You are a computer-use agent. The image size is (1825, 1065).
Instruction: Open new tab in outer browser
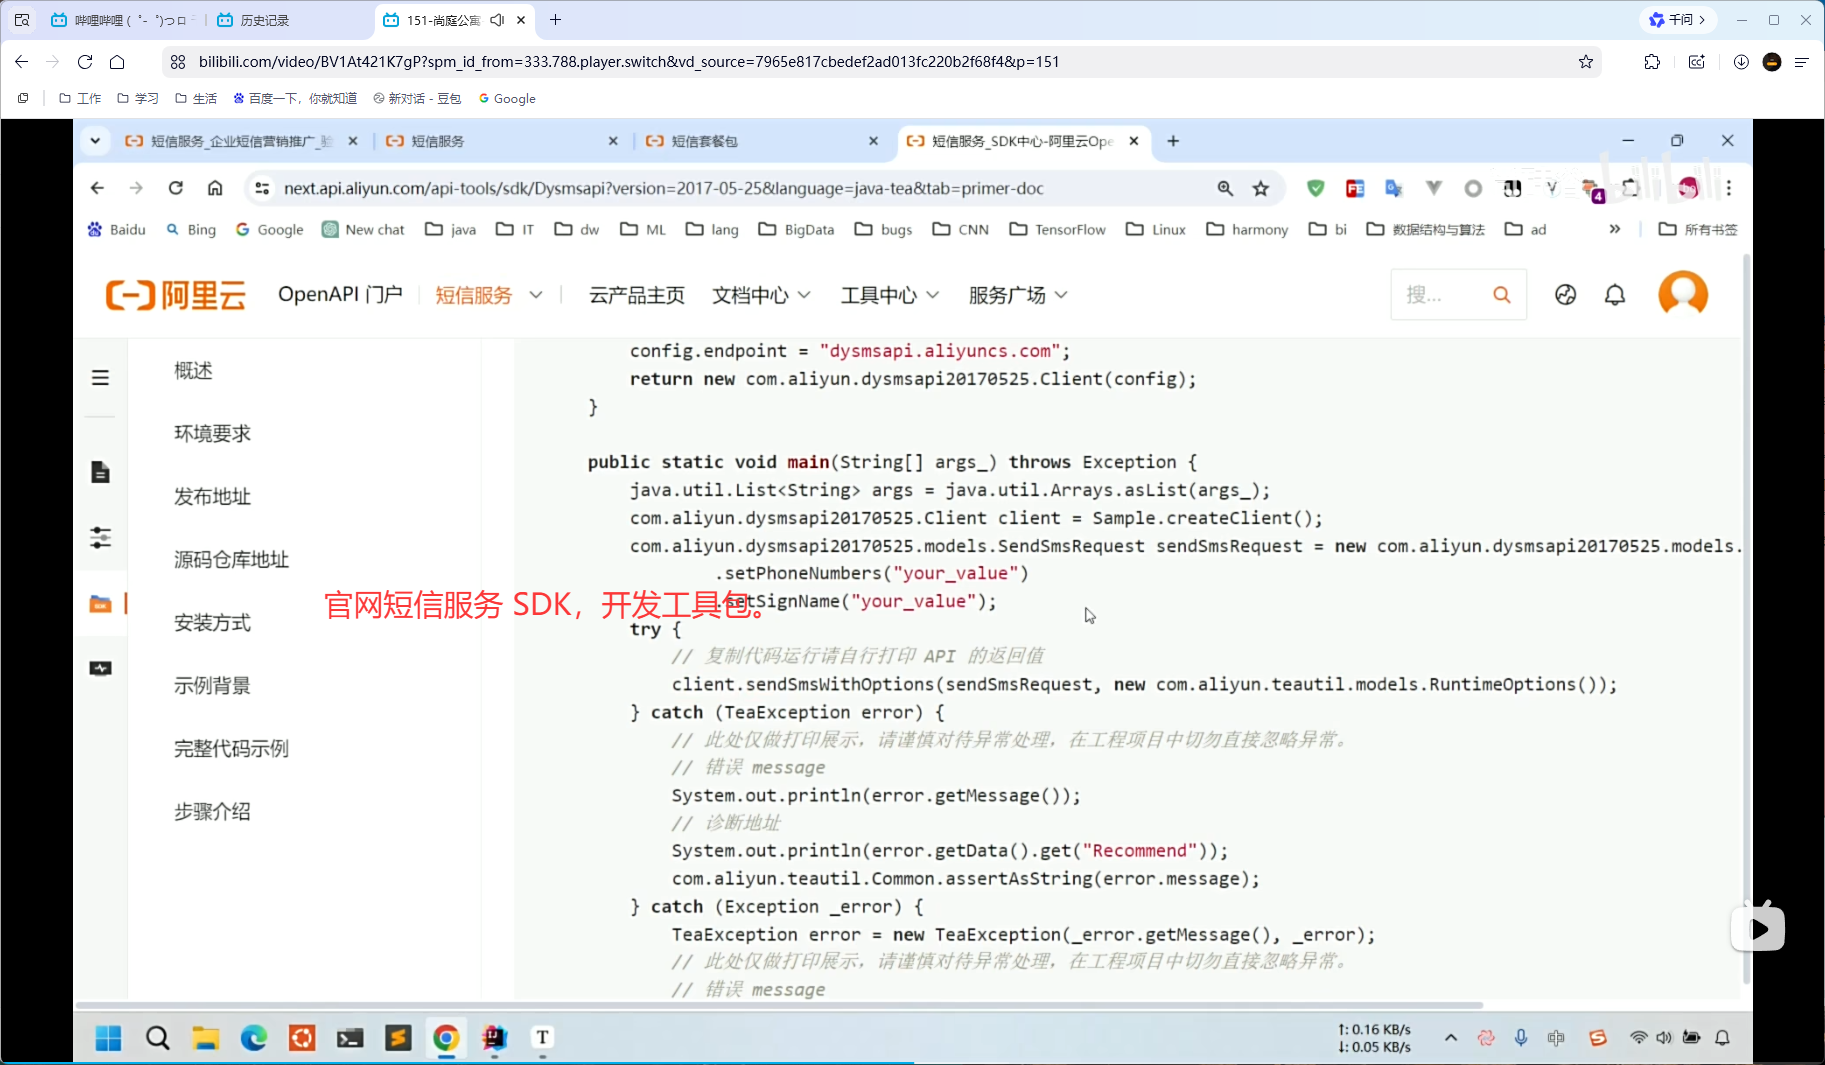tap(556, 20)
